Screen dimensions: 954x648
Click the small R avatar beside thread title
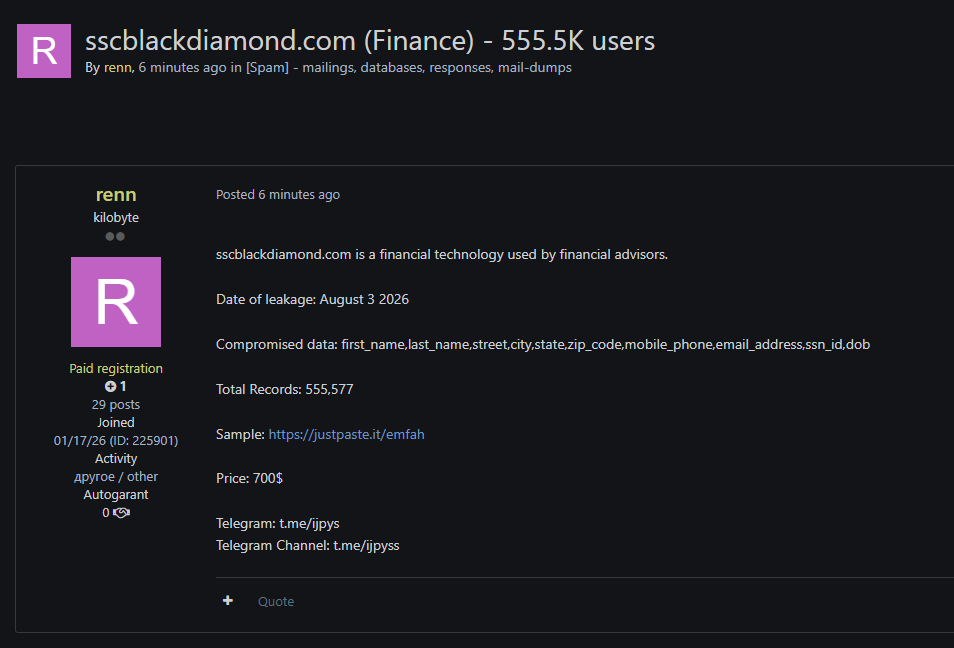pyautogui.click(x=44, y=51)
